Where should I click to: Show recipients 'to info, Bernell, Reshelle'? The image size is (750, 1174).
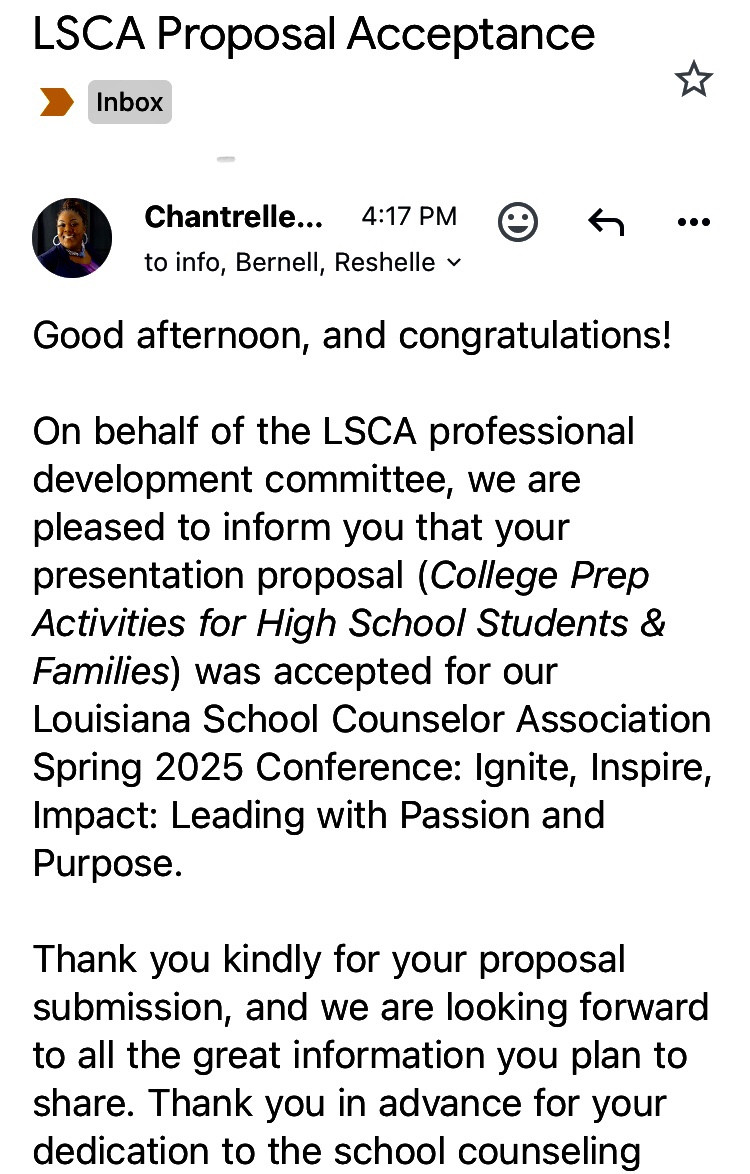pyautogui.click(x=290, y=262)
